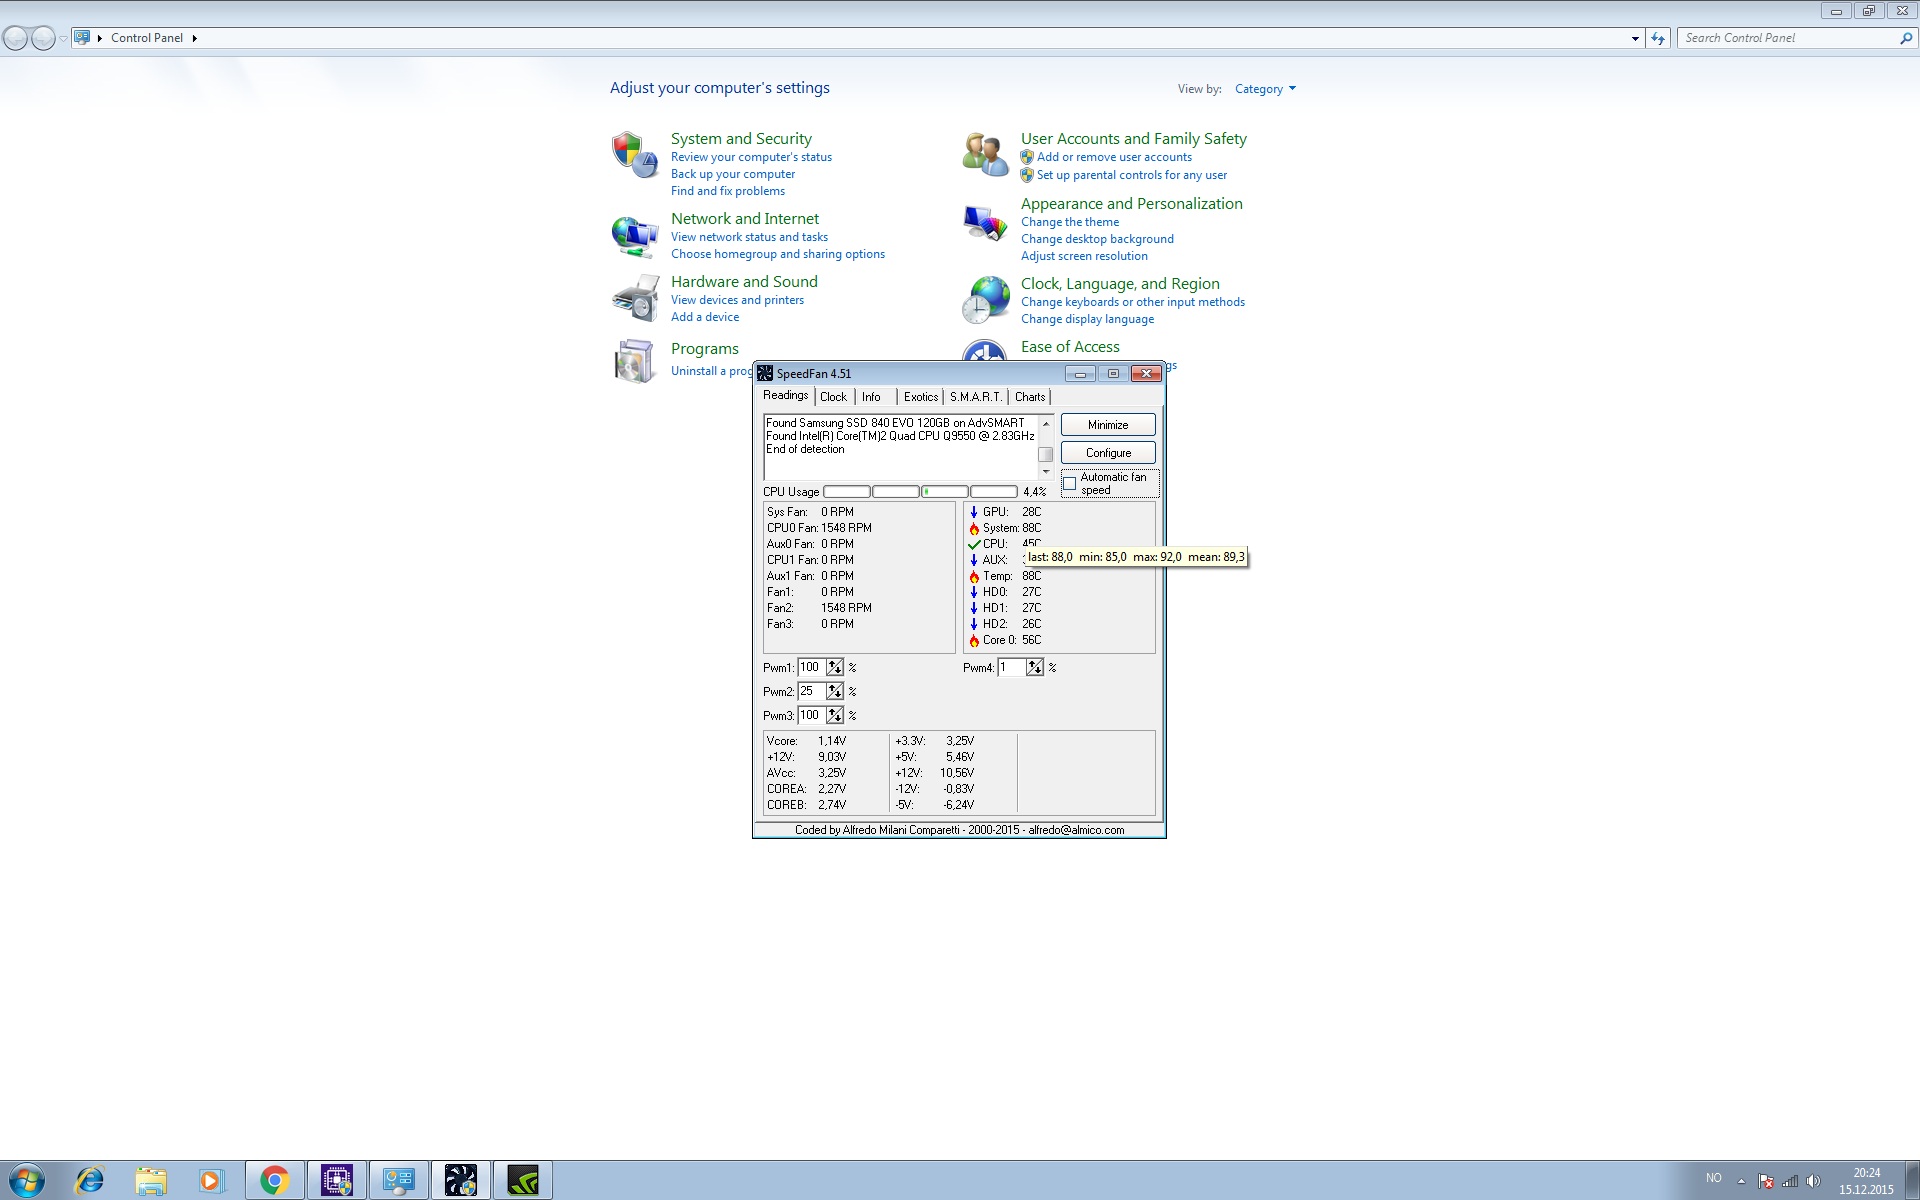
Task: Open Programs category icon
Action: [x=634, y=361]
